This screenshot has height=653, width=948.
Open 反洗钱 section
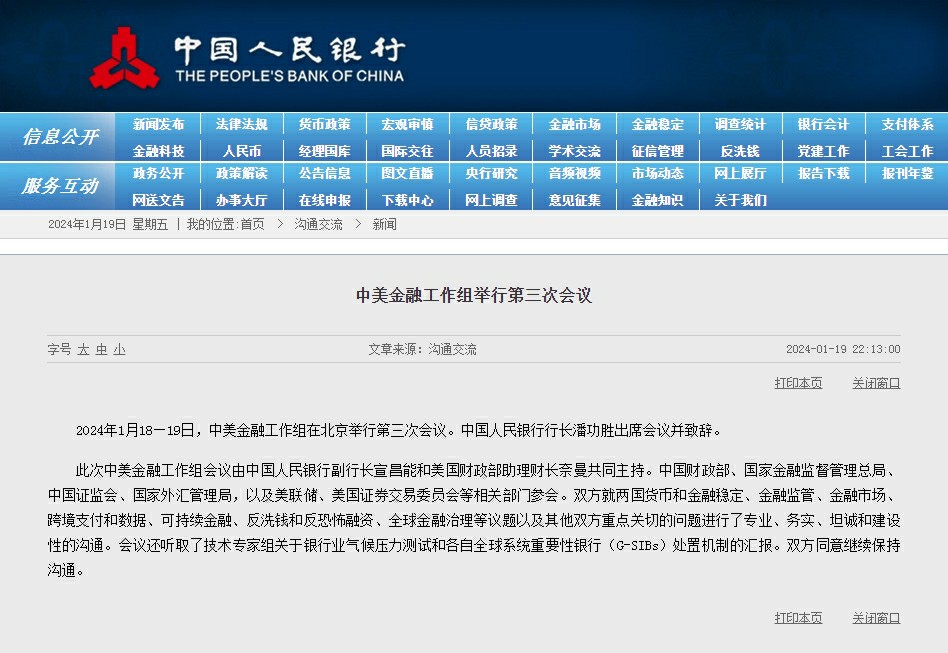tap(741, 151)
